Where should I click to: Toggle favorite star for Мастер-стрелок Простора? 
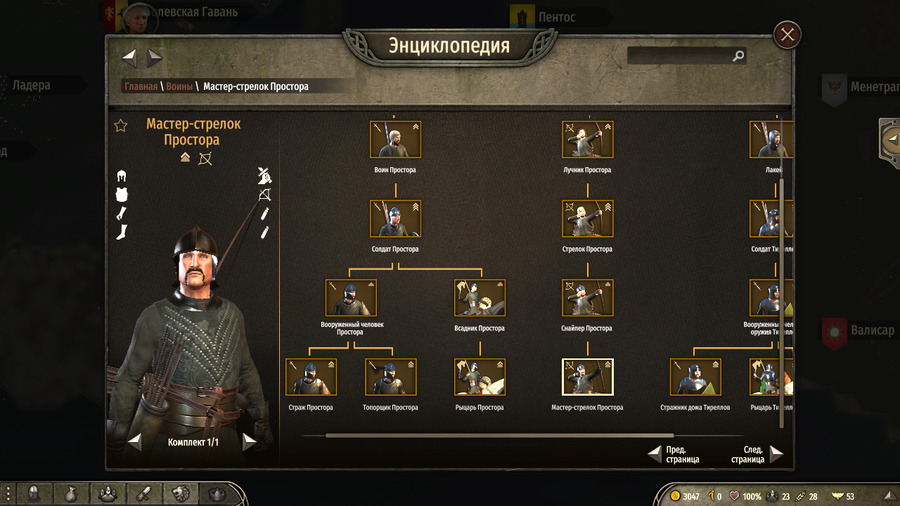click(x=121, y=125)
